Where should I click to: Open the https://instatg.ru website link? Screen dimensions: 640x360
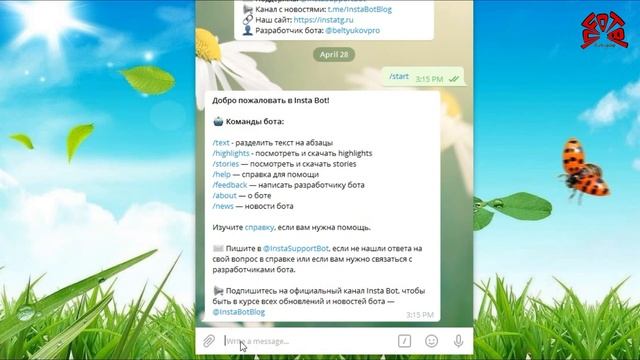pos(324,20)
